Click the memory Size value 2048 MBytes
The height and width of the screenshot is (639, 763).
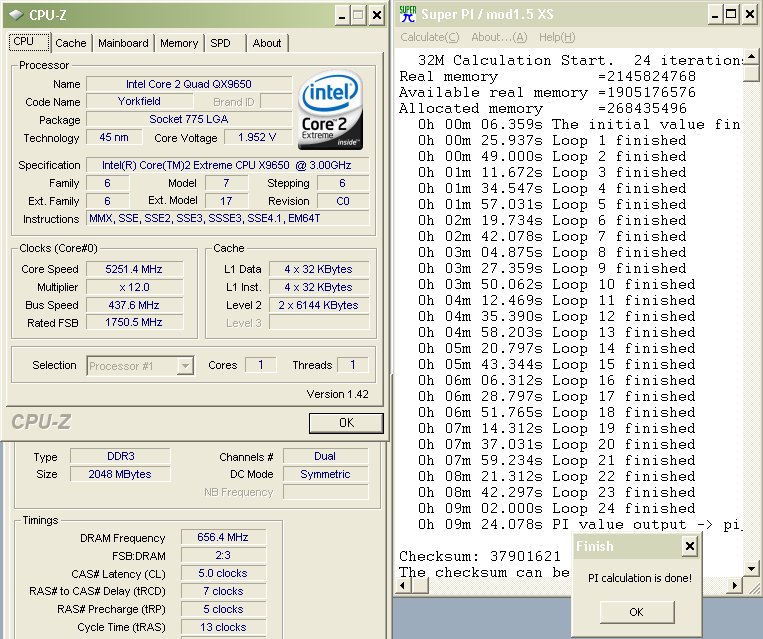[120, 474]
